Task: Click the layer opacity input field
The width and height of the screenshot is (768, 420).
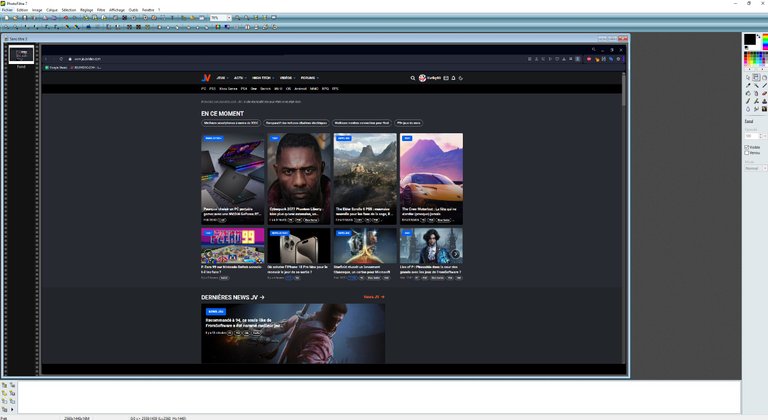Action: [x=751, y=136]
